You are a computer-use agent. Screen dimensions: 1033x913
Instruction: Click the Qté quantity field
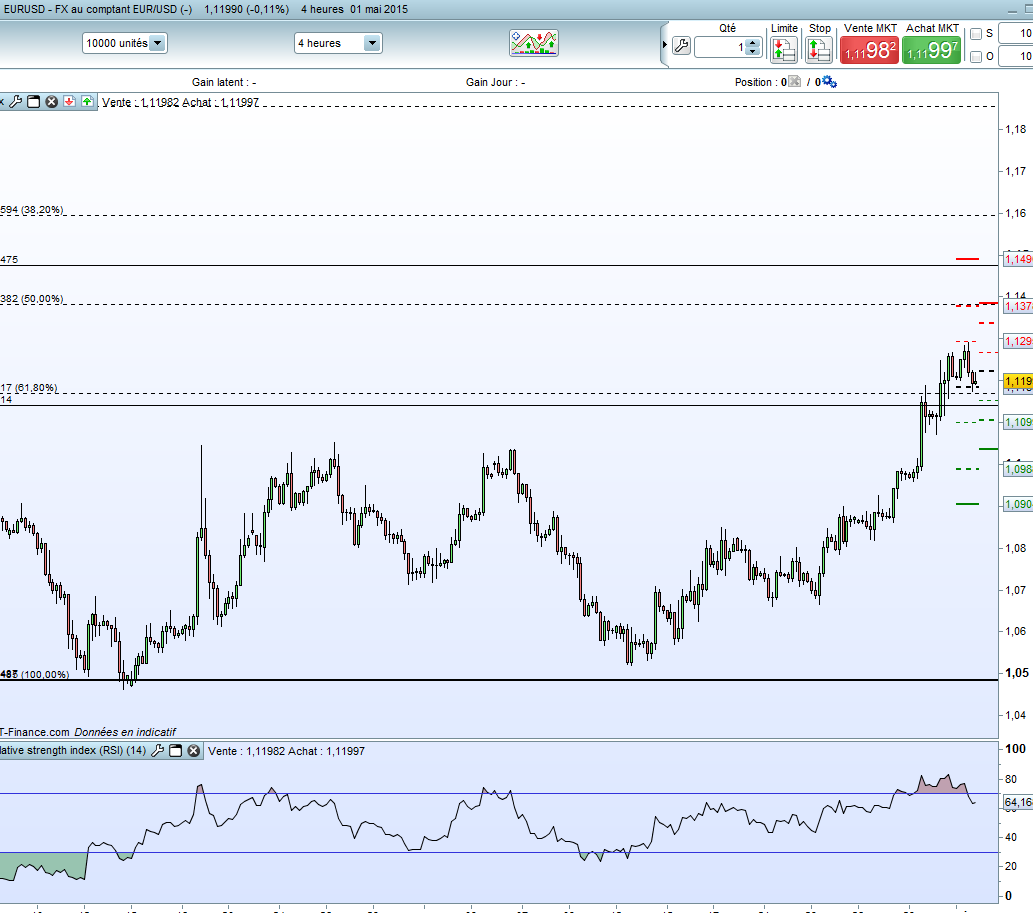pyautogui.click(x=721, y=47)
